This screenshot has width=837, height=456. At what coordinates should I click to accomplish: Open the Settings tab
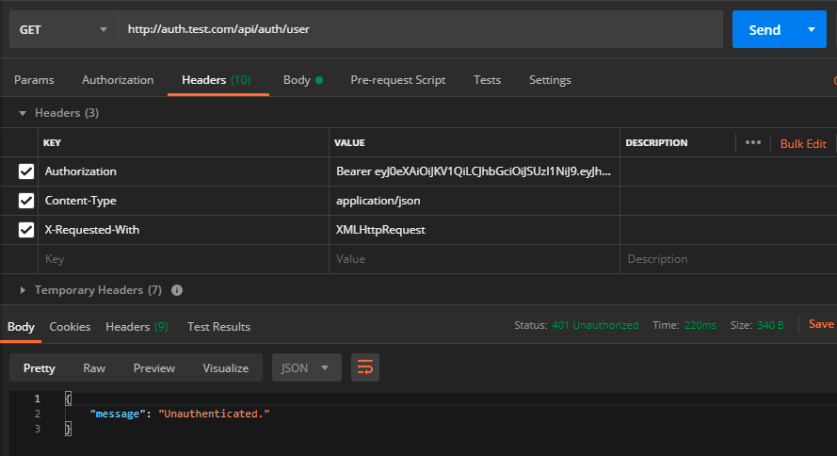[550, 80]
